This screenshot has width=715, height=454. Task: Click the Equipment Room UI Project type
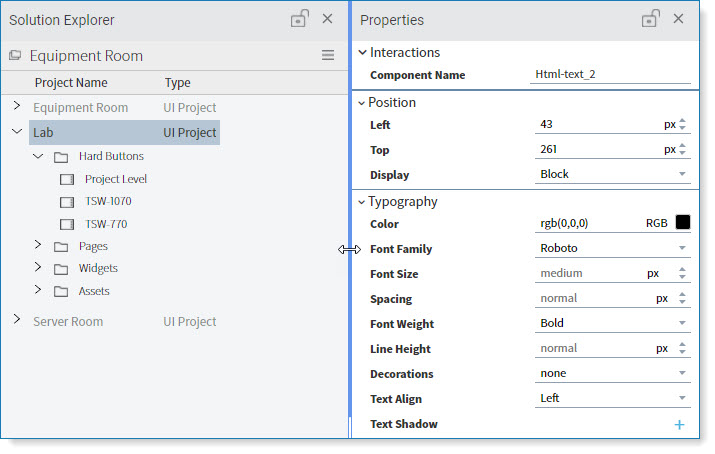click(190, 108)
